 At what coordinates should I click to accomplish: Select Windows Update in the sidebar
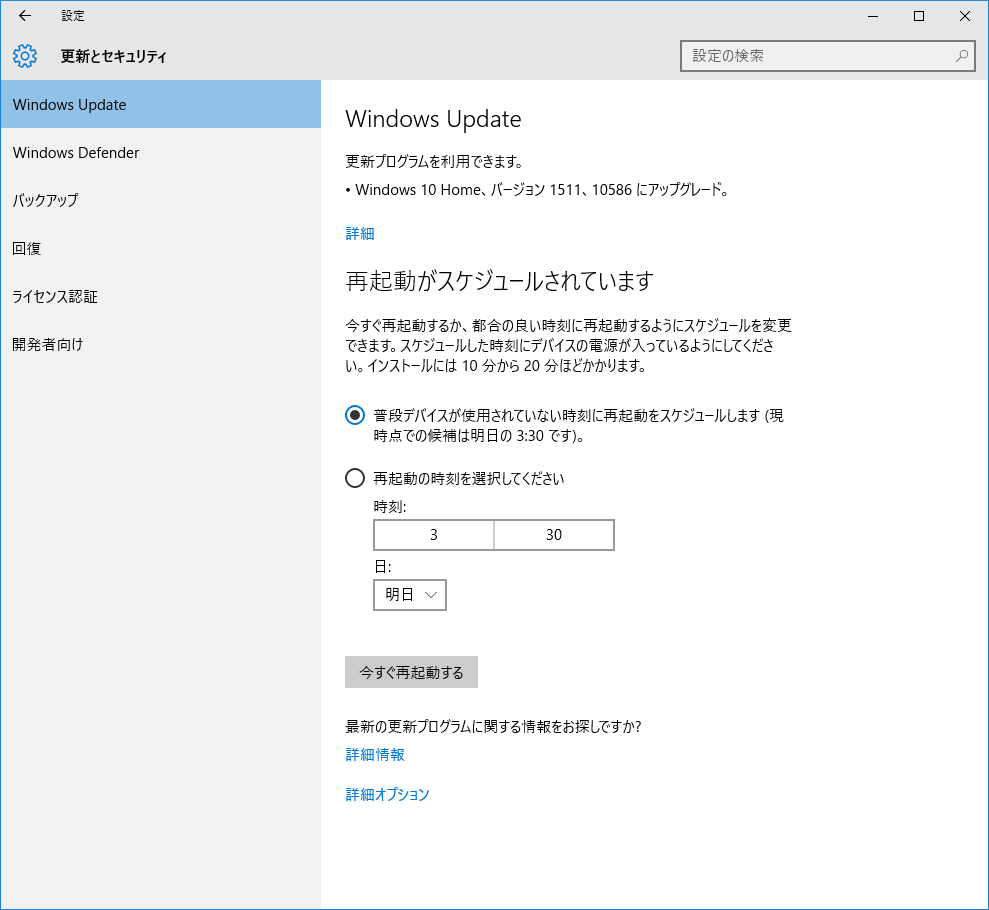coord(160,105)
